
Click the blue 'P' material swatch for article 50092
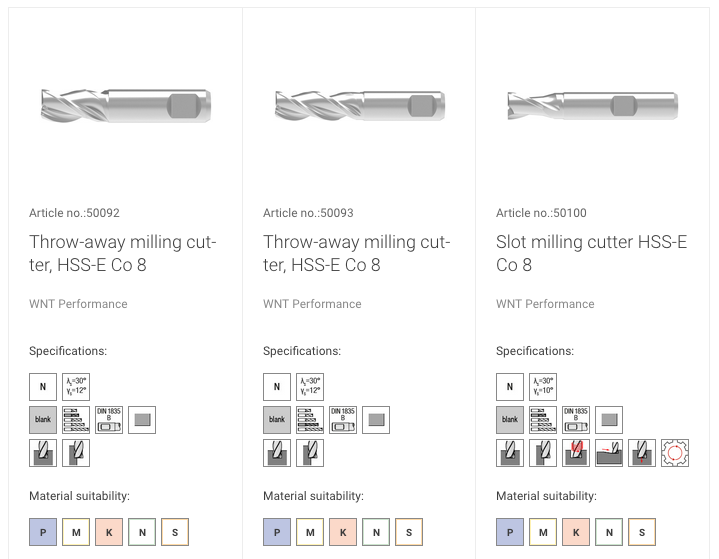pyautogui.click(x=43, y=532)
